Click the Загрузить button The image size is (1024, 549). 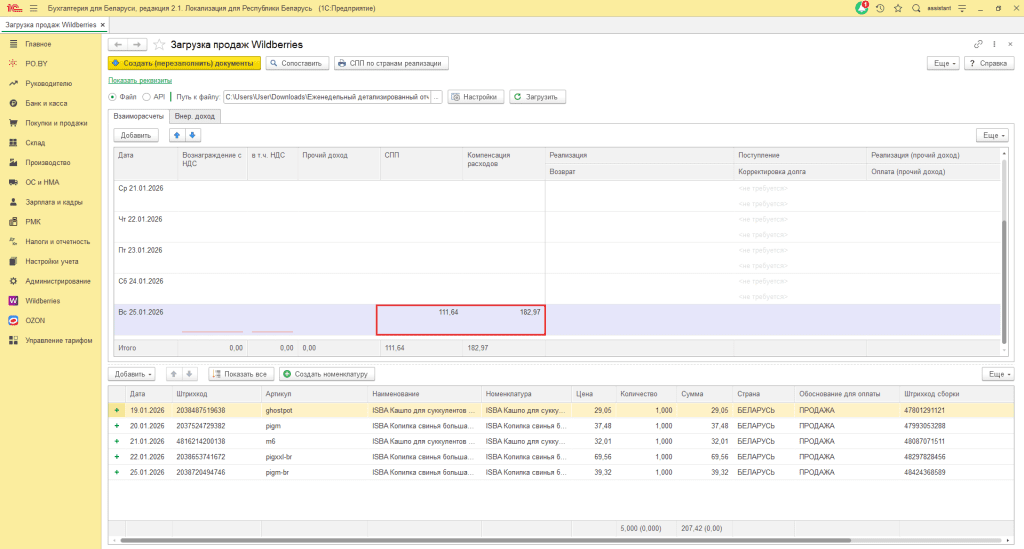tap(537, 97)
